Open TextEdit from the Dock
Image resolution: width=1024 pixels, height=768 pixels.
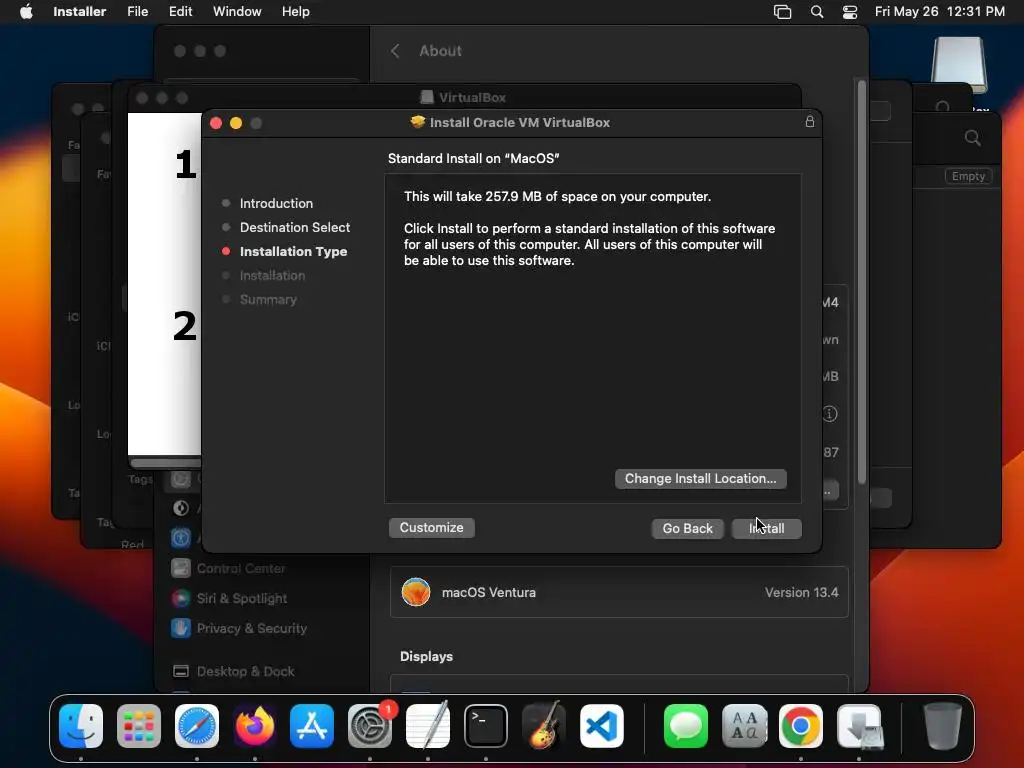coord(428,726)
